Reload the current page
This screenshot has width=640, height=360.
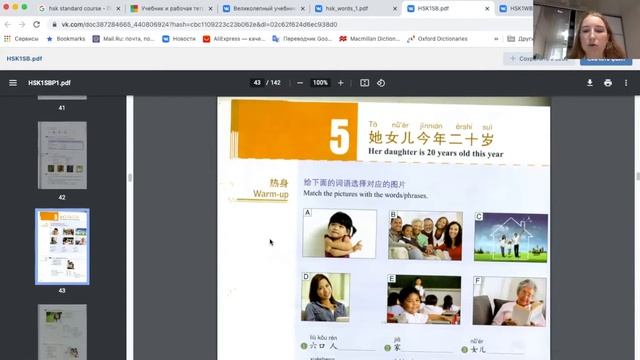pyautogui.click(x=37, y=24)
